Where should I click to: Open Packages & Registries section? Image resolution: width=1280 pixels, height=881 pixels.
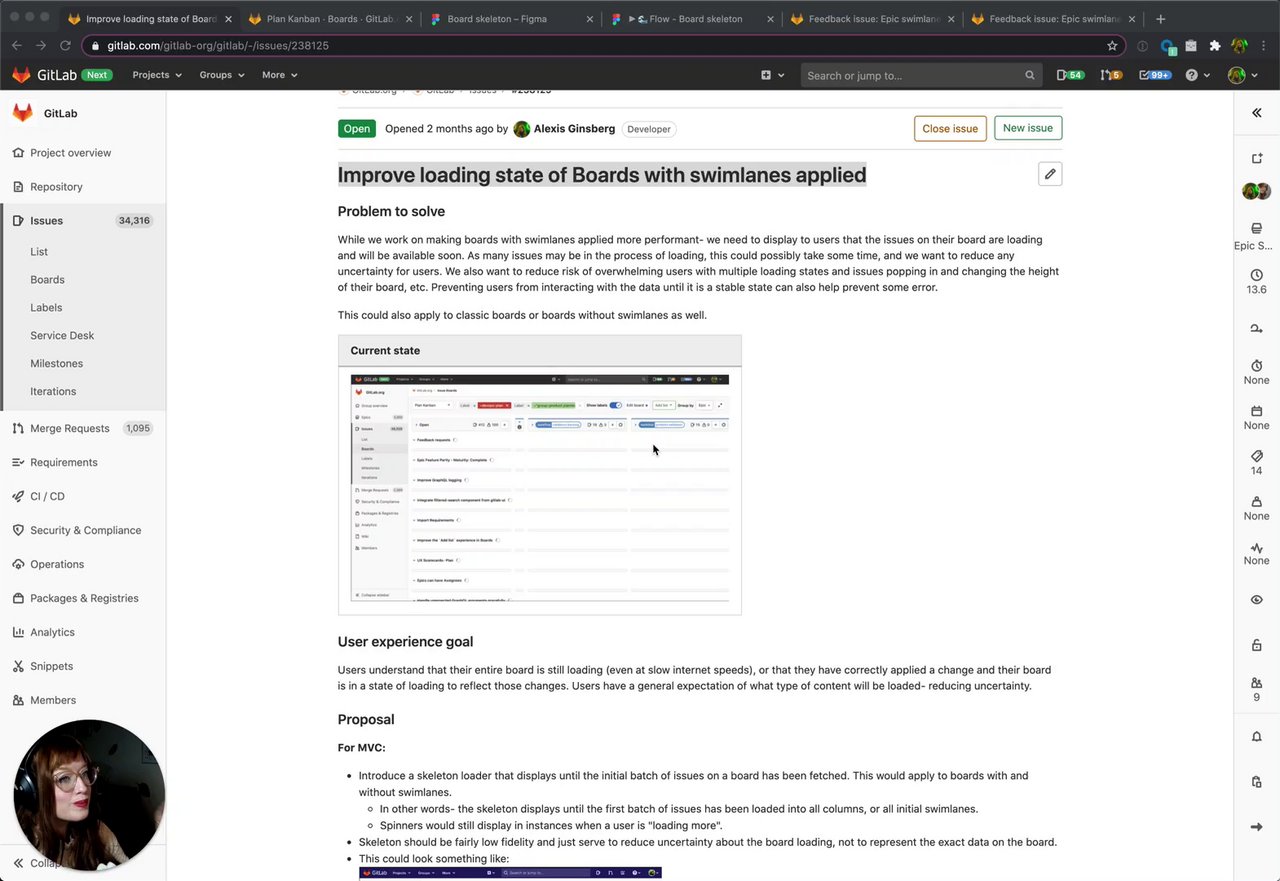83,598
